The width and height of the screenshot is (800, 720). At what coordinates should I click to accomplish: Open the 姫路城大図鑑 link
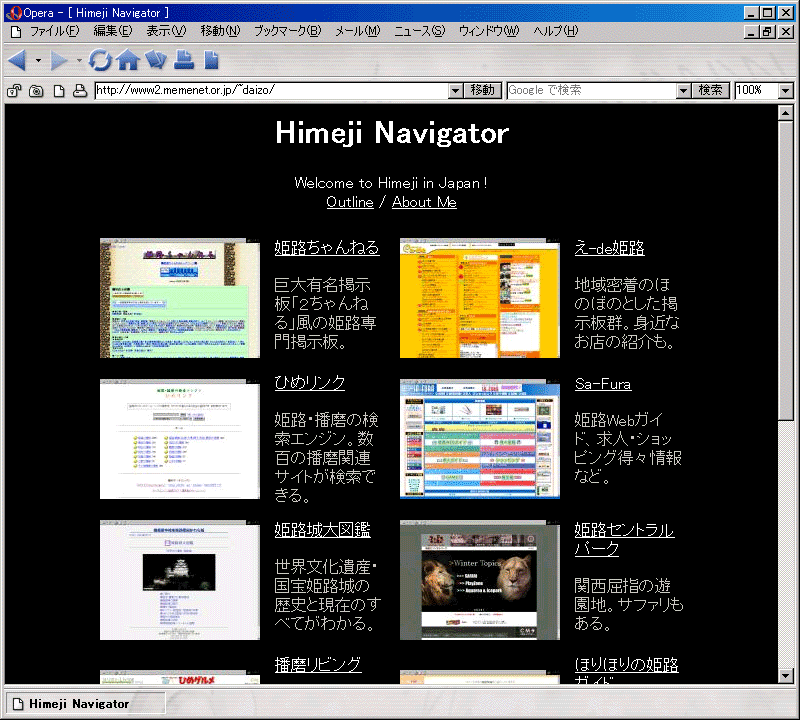[322, 530]
